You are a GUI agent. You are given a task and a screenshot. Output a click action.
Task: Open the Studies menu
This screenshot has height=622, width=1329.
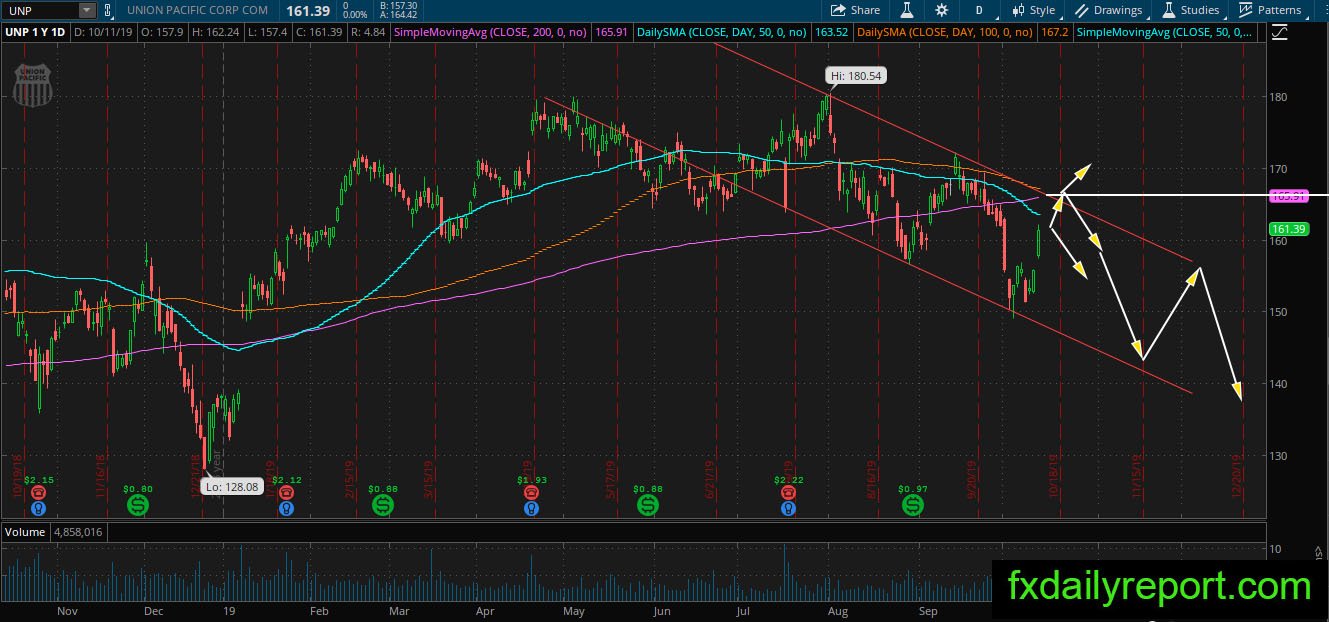1191,10
